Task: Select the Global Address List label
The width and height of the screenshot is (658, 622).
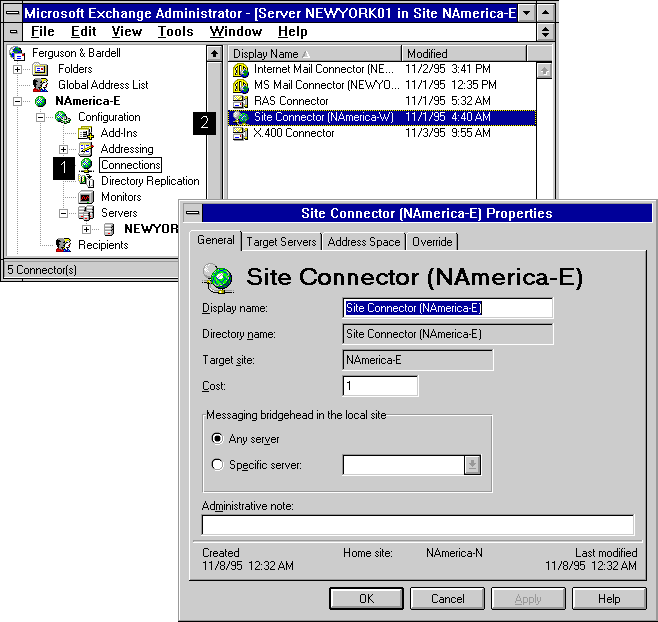Action: click(x=103, y=85)
